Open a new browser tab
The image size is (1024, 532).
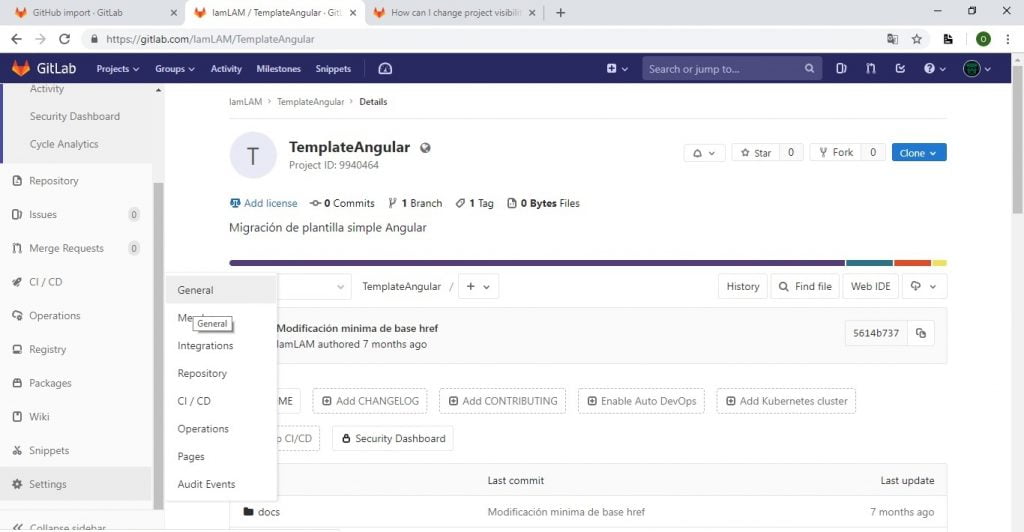(x=560, y=12)
